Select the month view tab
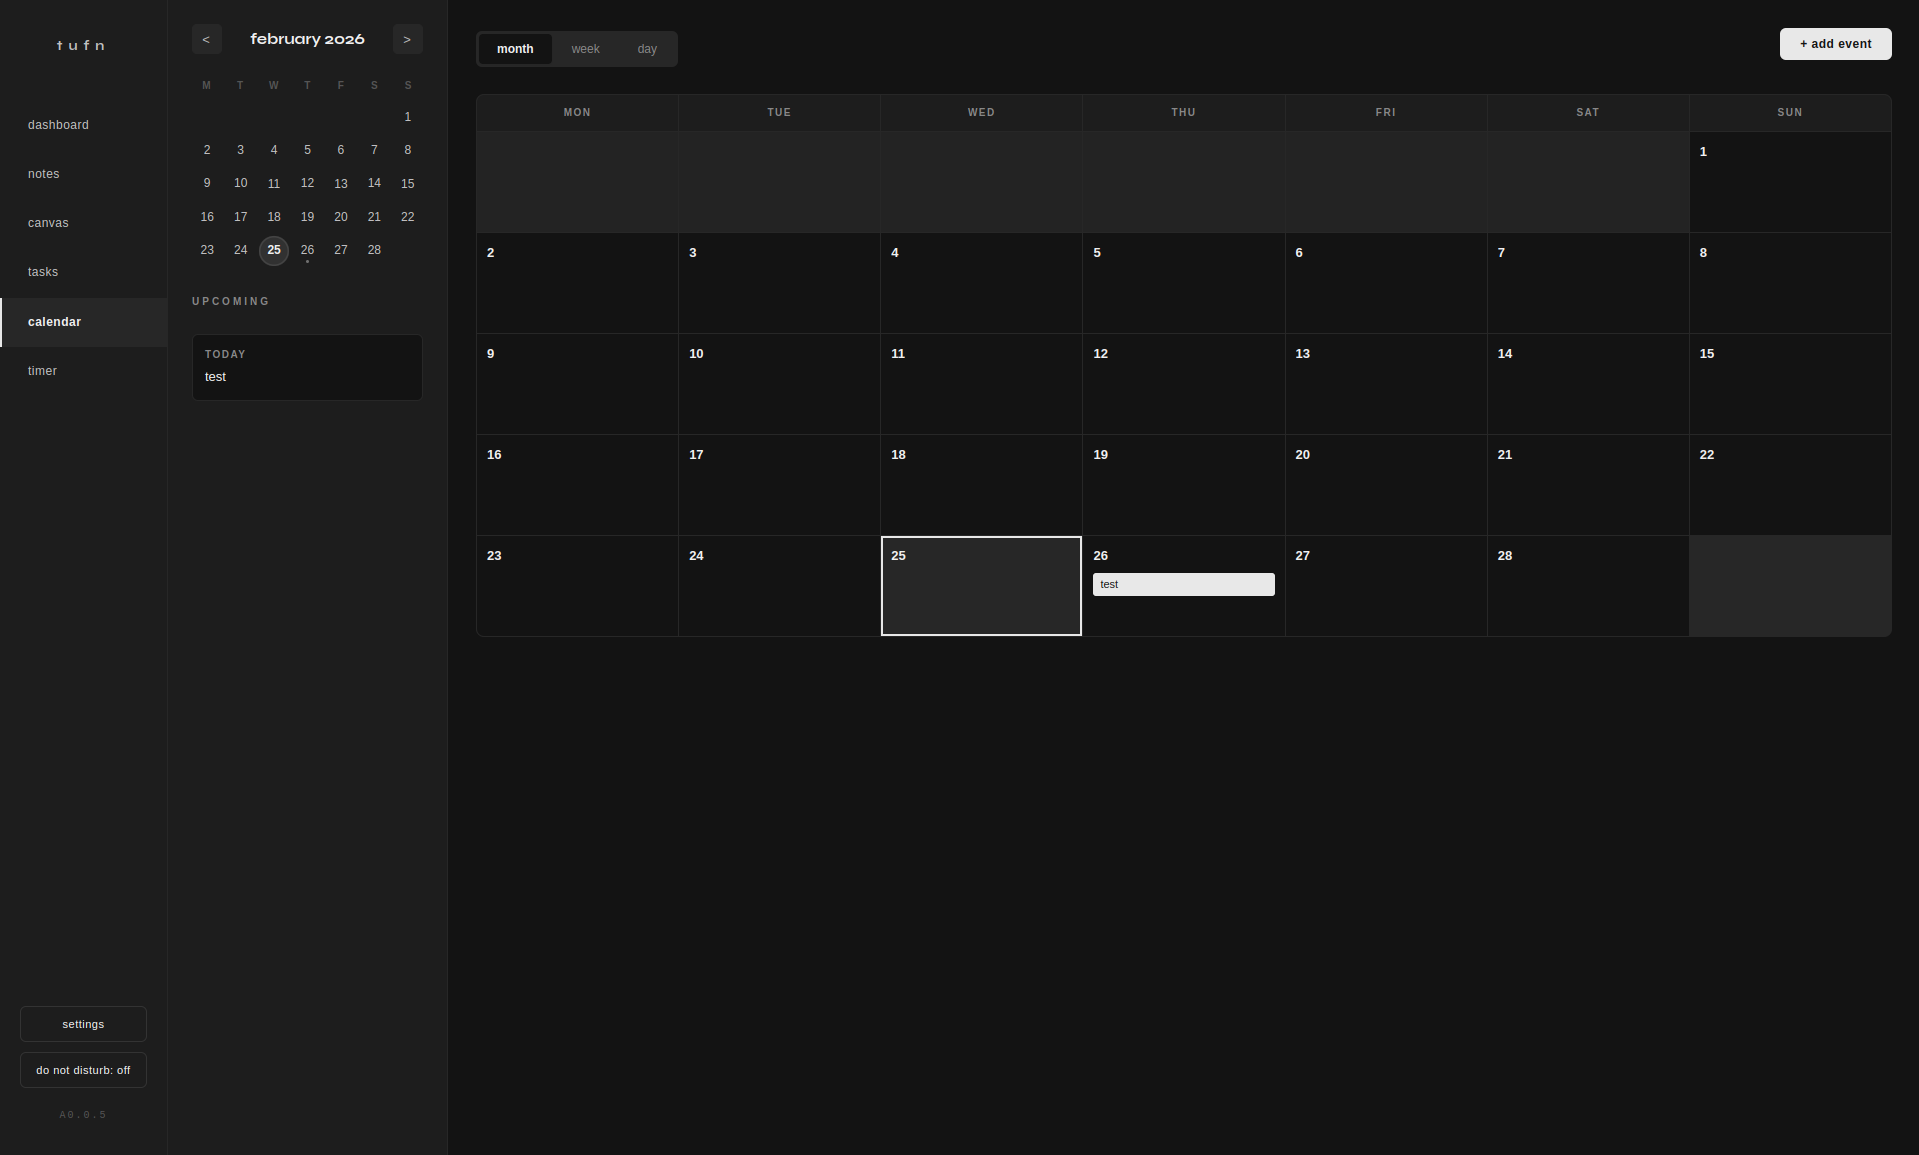 click(515, 48)
